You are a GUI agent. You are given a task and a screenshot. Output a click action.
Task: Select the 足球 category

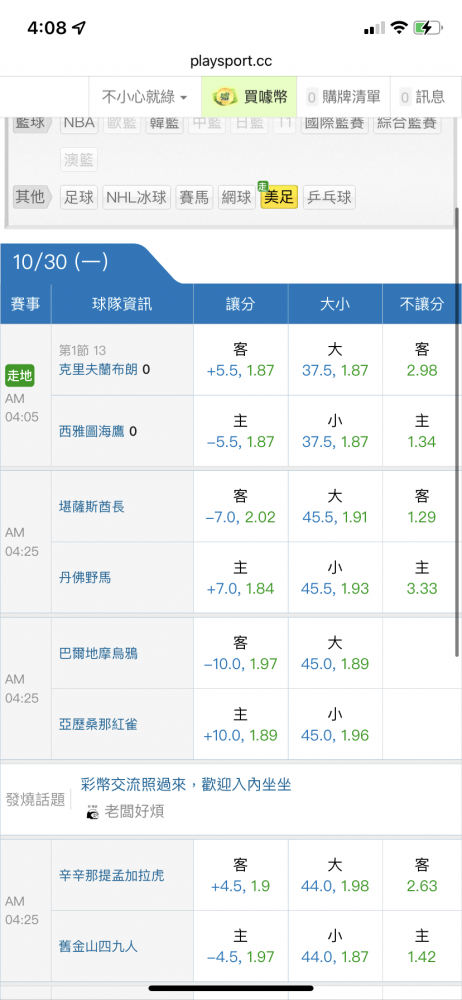pyautogui.click(x=79, y=197)
